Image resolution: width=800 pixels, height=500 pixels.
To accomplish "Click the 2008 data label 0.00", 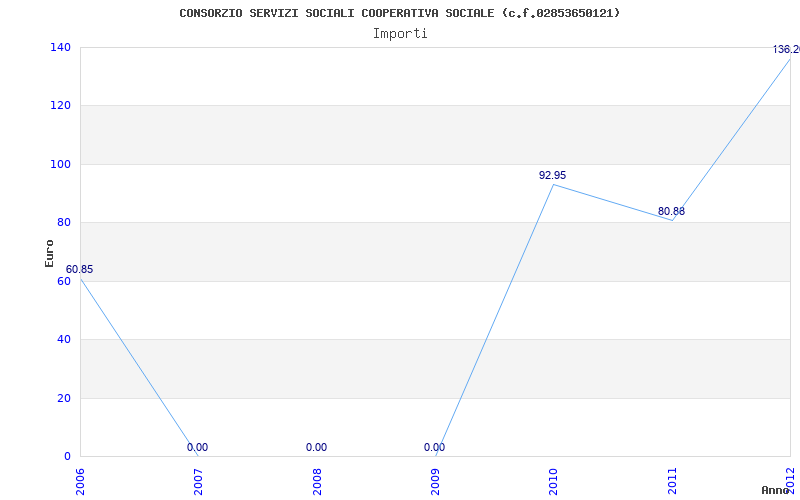I will (316, 447).
